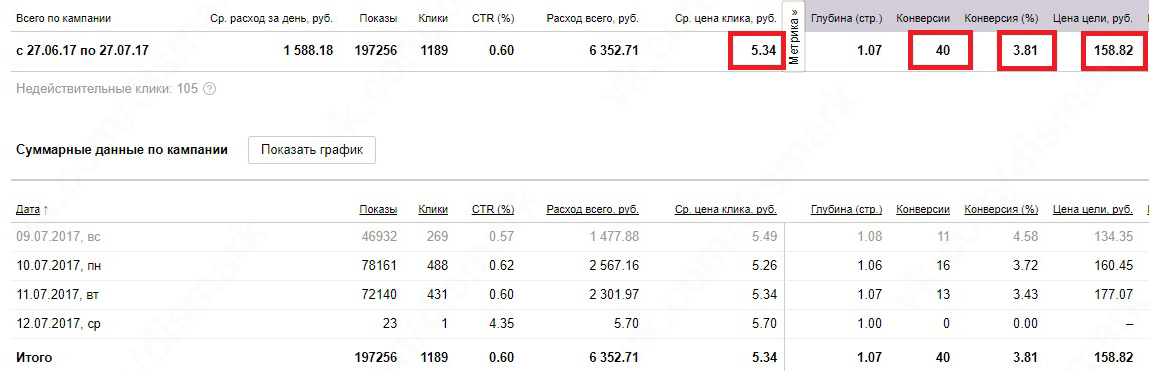Click clicks value 488
This screenshot has height=371, width=1154.
437,266
